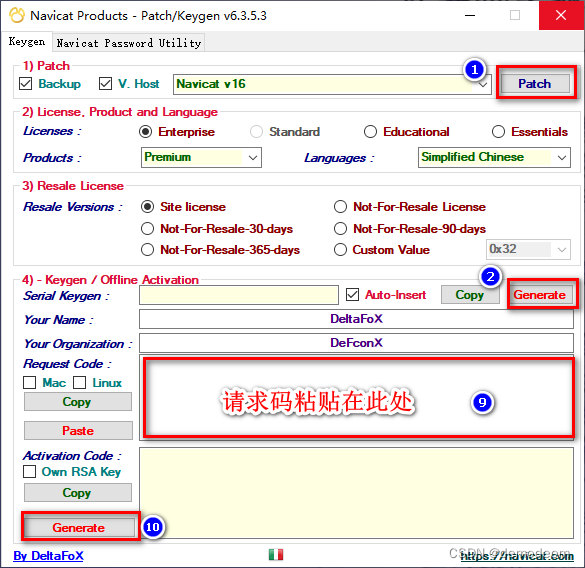Screen dimensions: 585x568
Task: Open the Products Premium dropdown
Action: 201,157
